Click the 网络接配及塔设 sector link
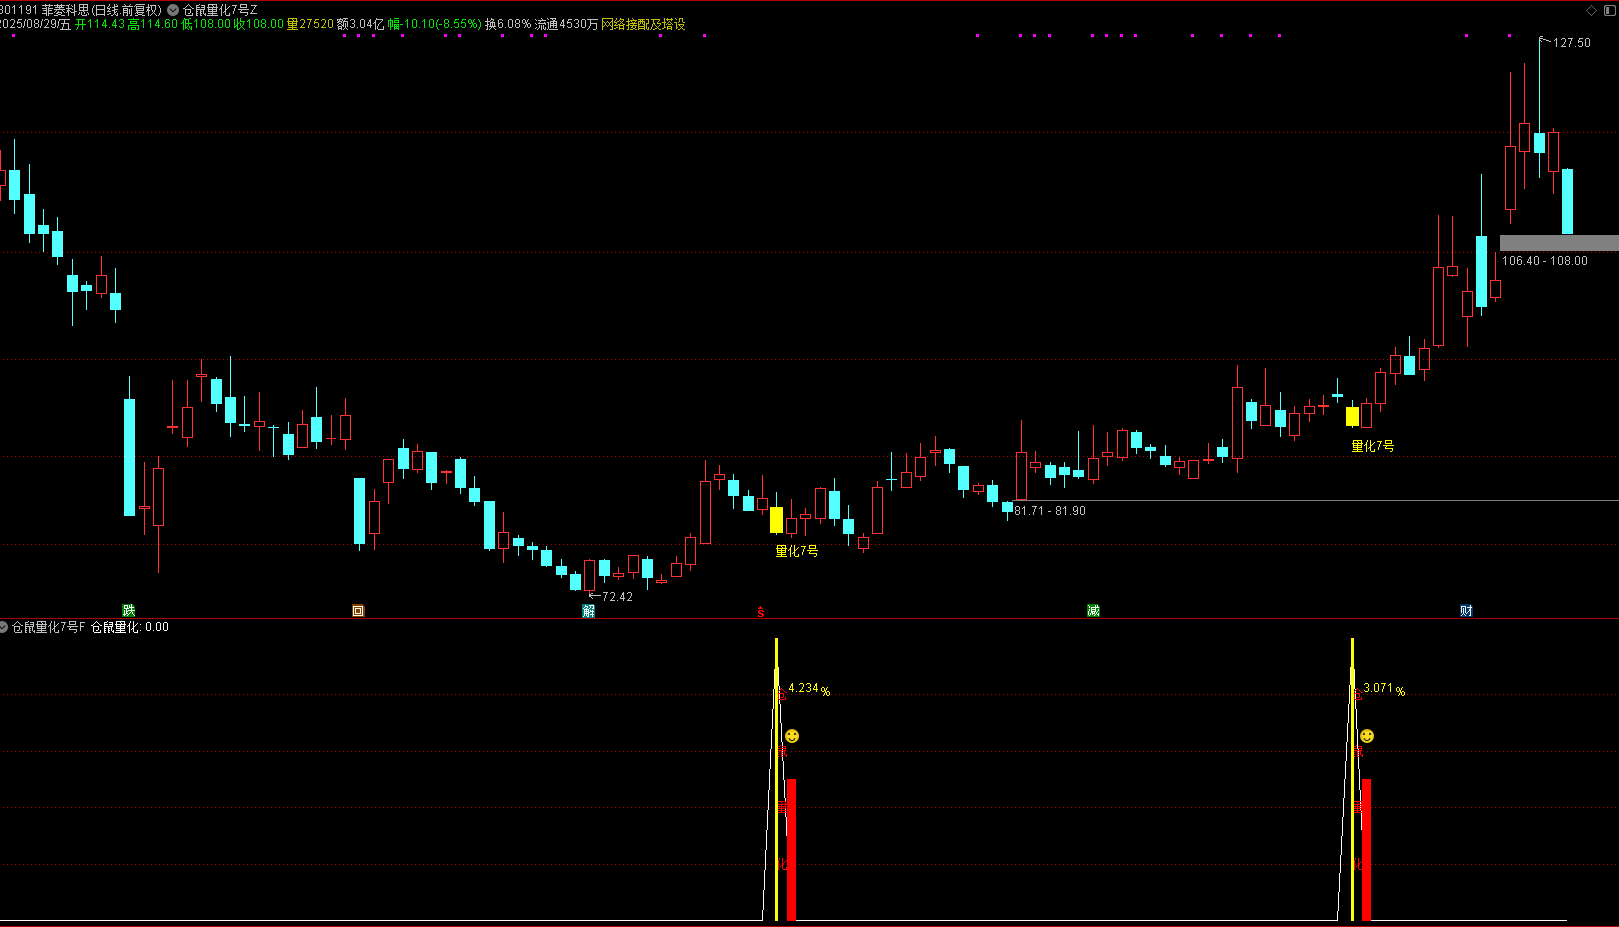The width and height of the screenshot is (1619, 927). click(643, 24)
